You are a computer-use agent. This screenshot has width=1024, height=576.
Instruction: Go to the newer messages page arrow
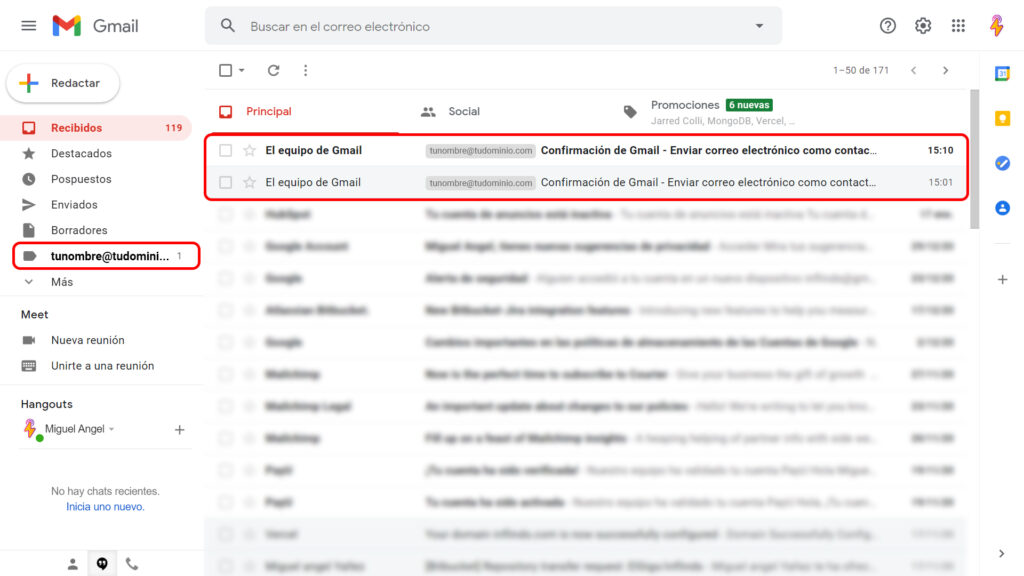click(x=914, y=71)
